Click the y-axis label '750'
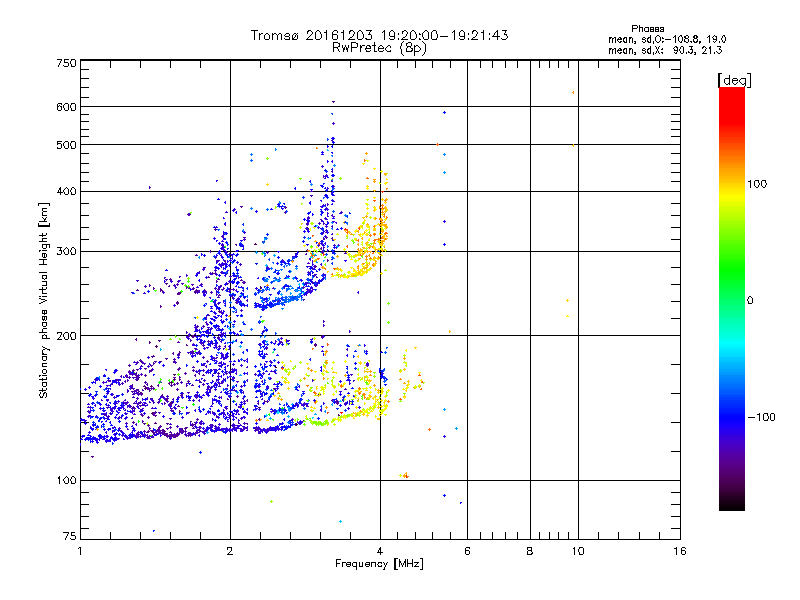The height and width of the screenshot is (600, 800). [66, 63]
